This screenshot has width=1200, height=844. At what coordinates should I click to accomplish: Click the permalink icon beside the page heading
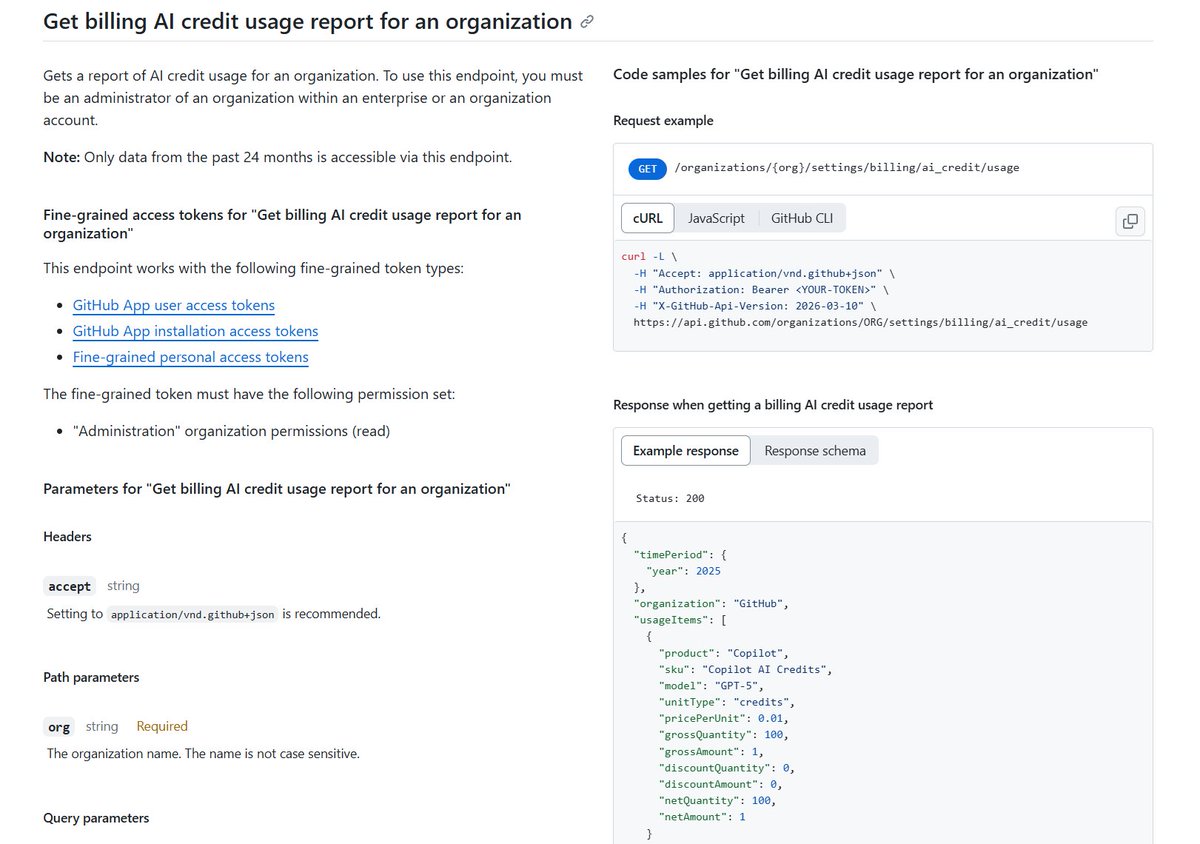click(x=587, y=22)
